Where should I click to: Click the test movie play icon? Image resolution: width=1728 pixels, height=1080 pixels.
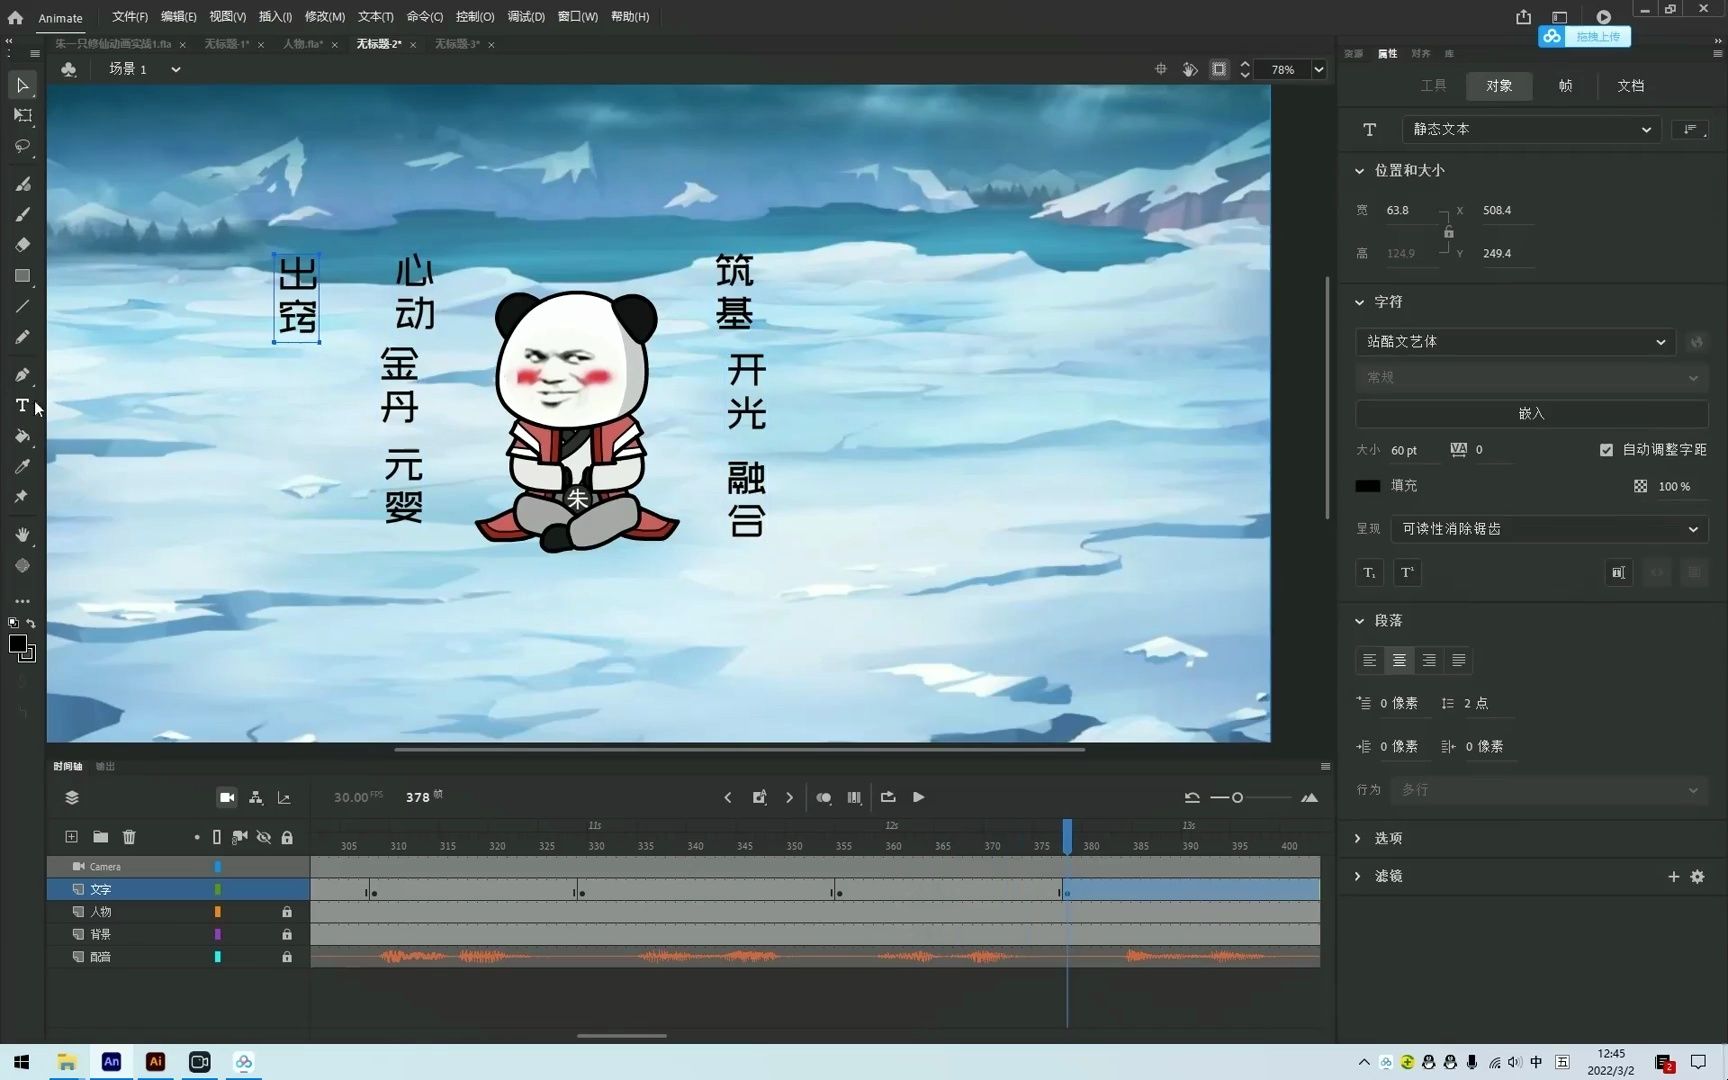pos(1603,17)
